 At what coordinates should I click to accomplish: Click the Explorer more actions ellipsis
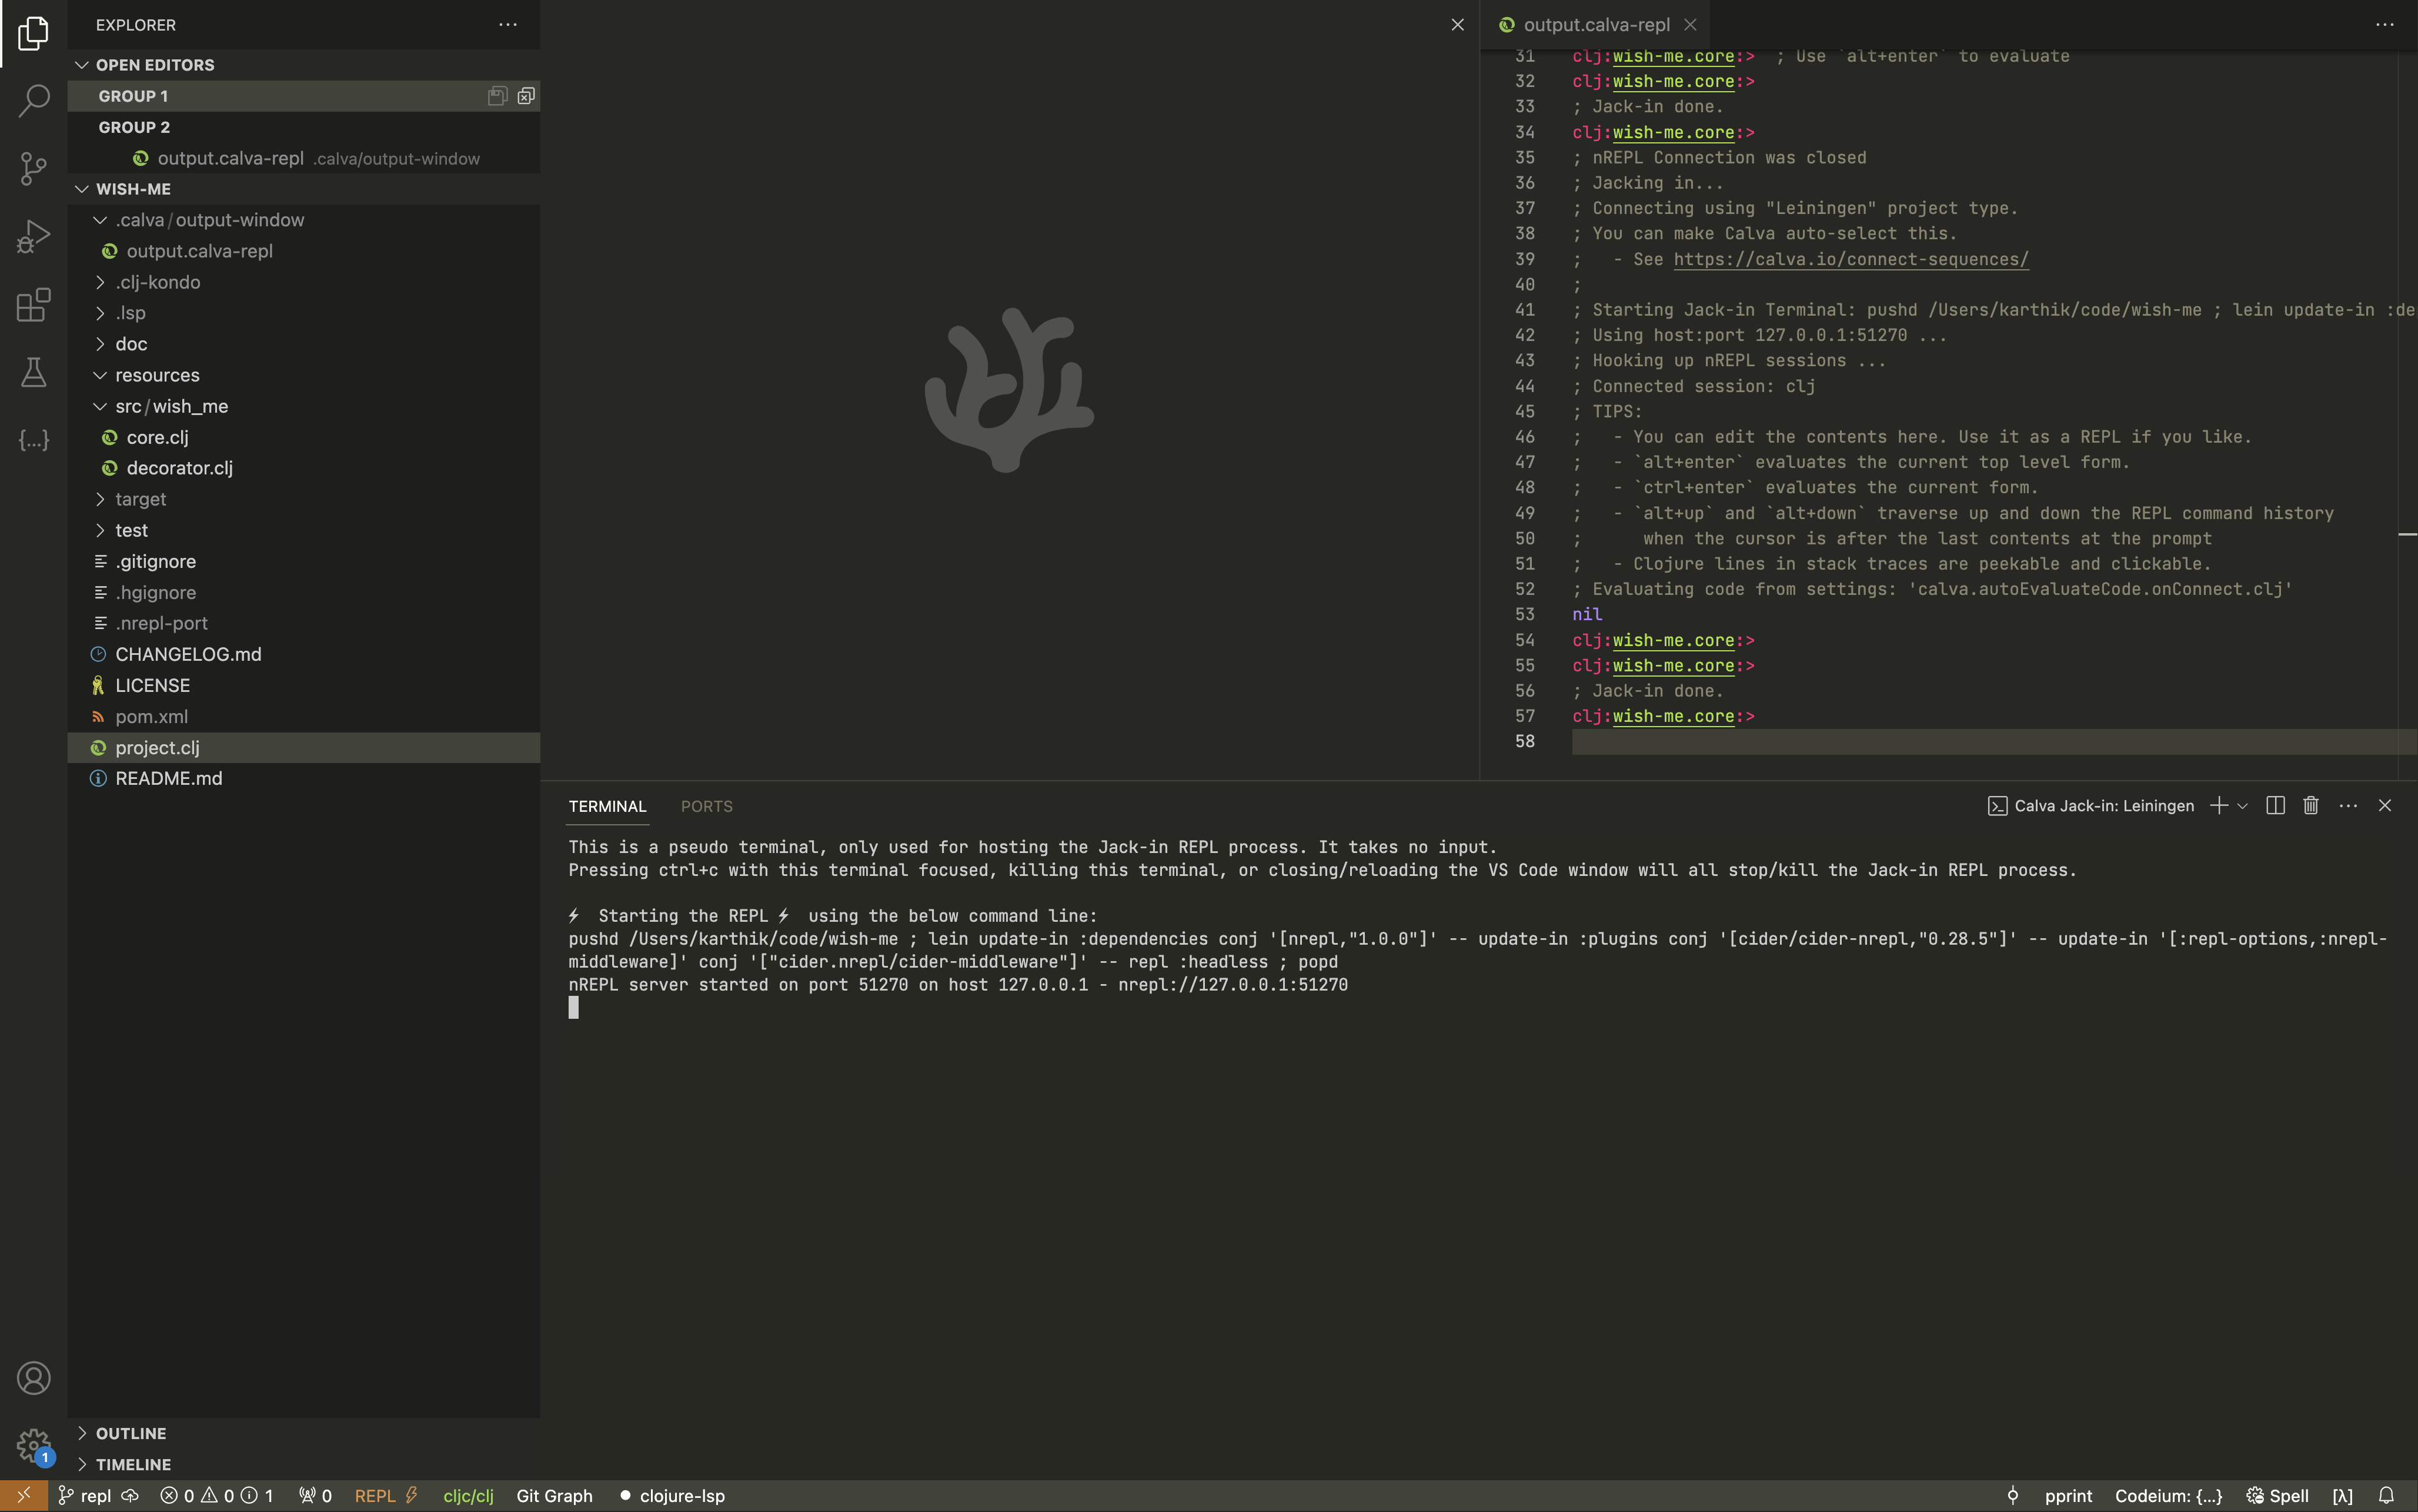[508, 24]
